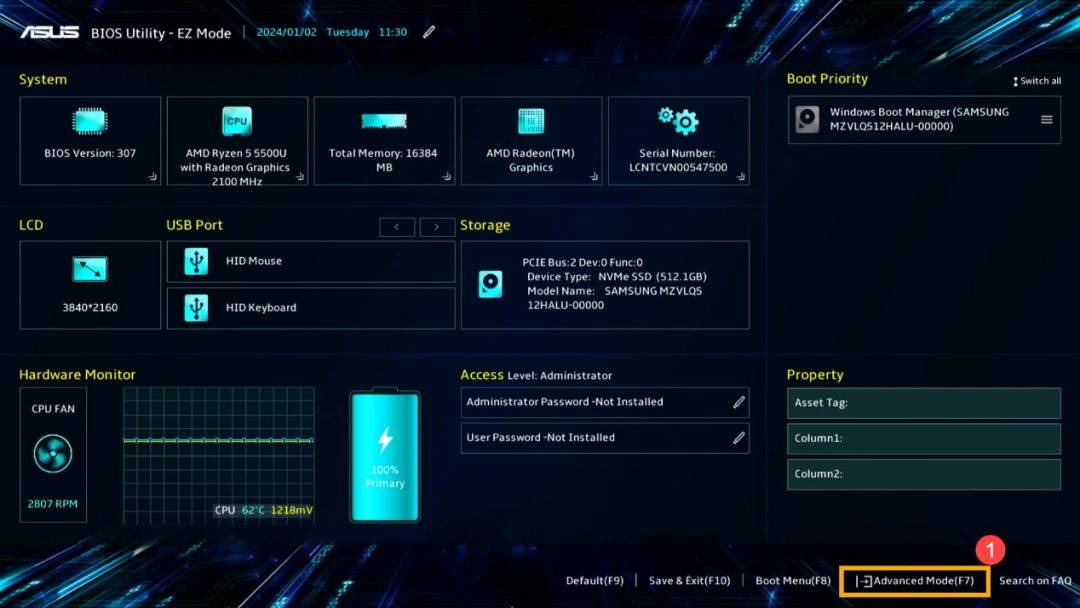The image size is (1080, 608).
Task: Click the ASUS CPU processor icon tile
Action: [237, 120]
